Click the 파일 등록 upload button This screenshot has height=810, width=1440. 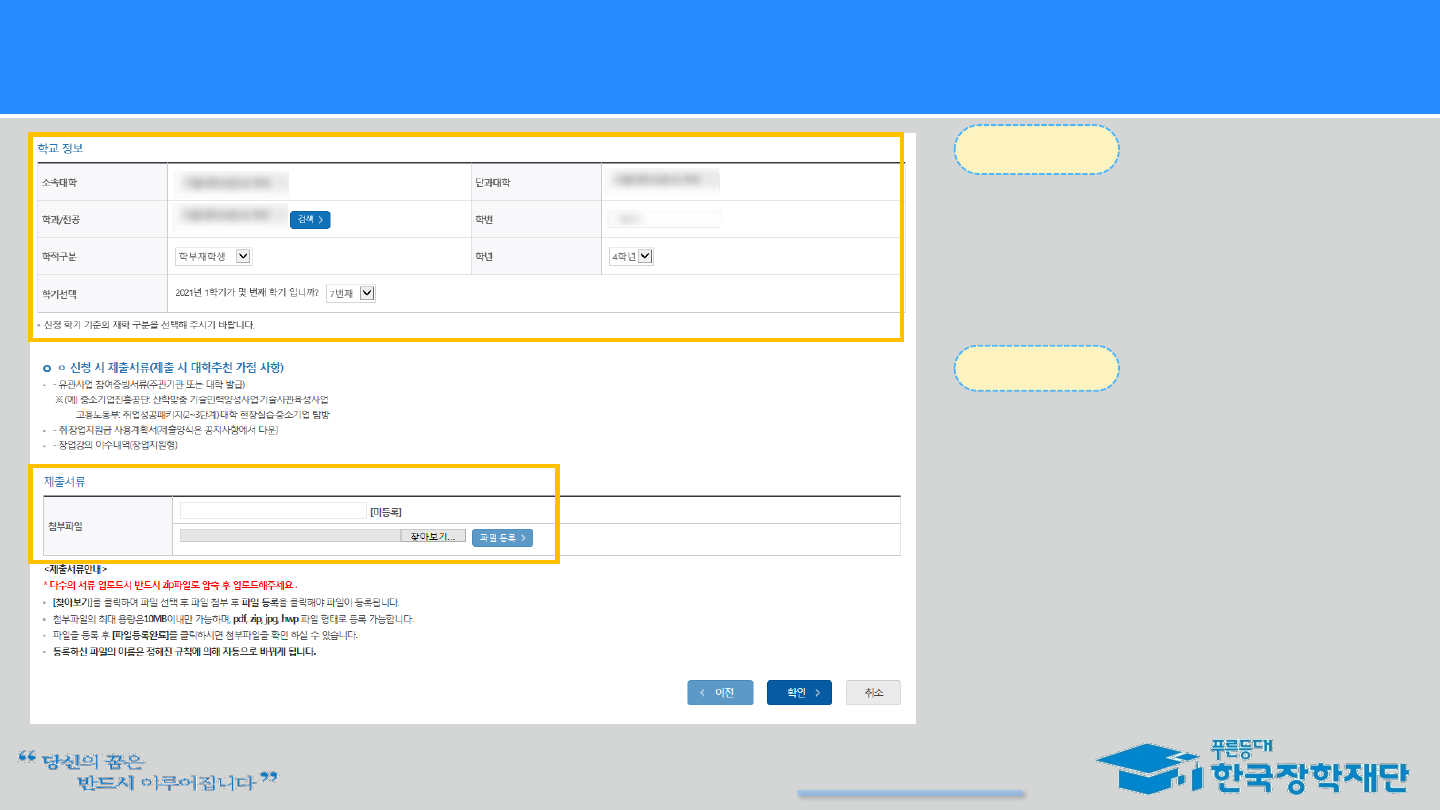tap(502, 538)
